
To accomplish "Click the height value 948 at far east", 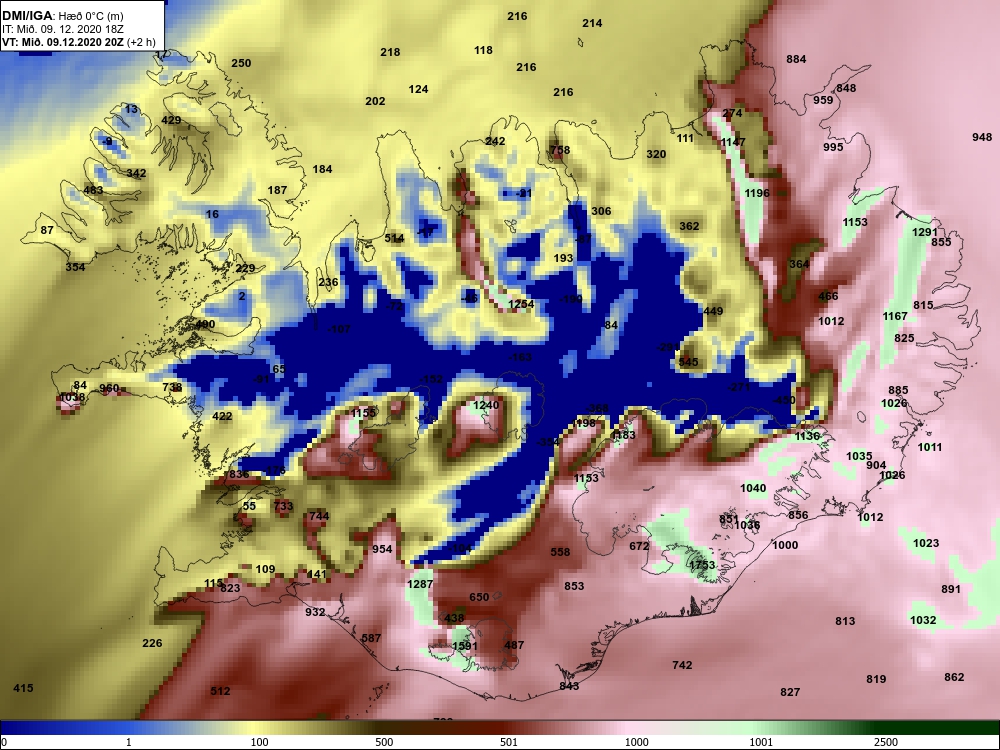I will (982, 137).
